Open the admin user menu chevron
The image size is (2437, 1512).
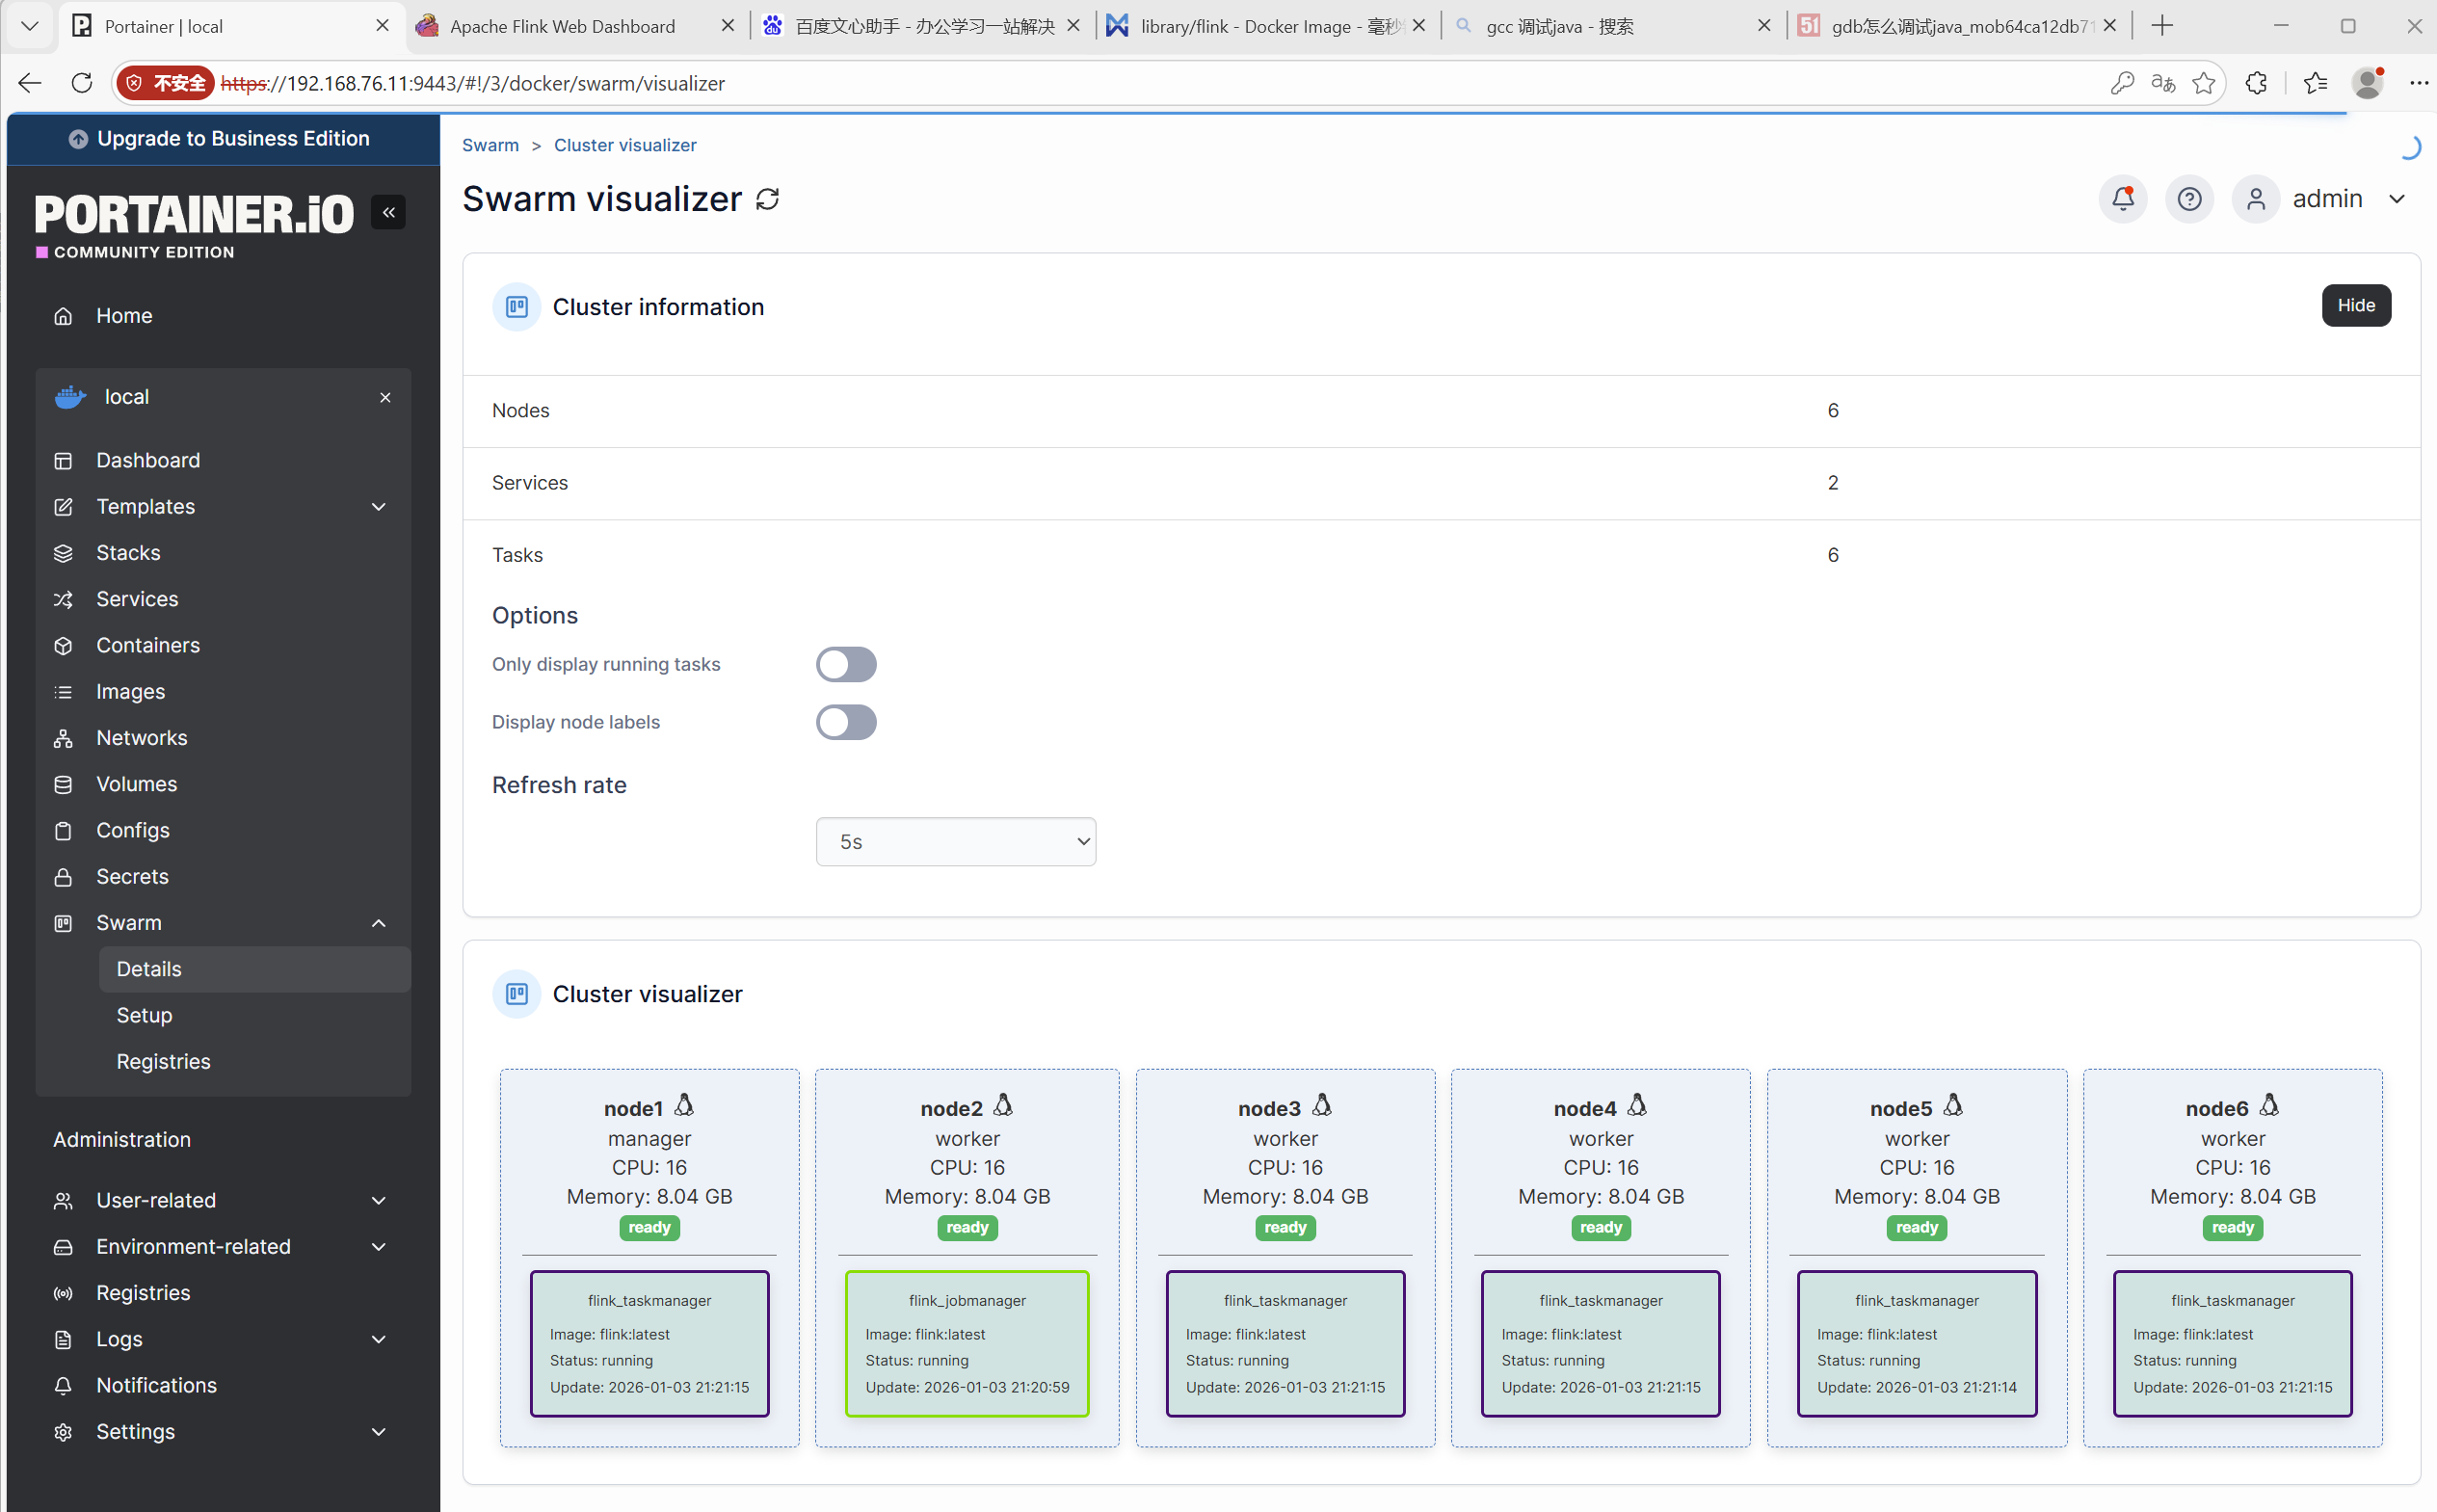tap(2397, 199)
